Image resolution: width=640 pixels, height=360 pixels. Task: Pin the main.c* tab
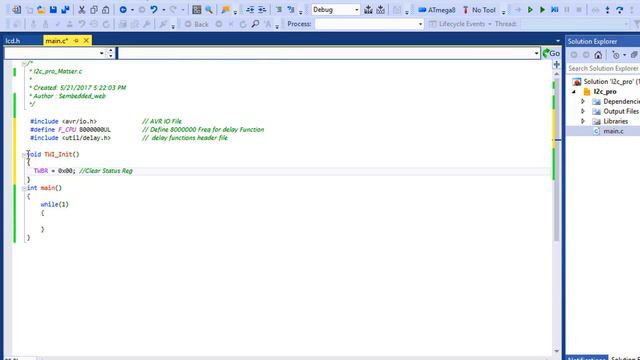(76, 41)
